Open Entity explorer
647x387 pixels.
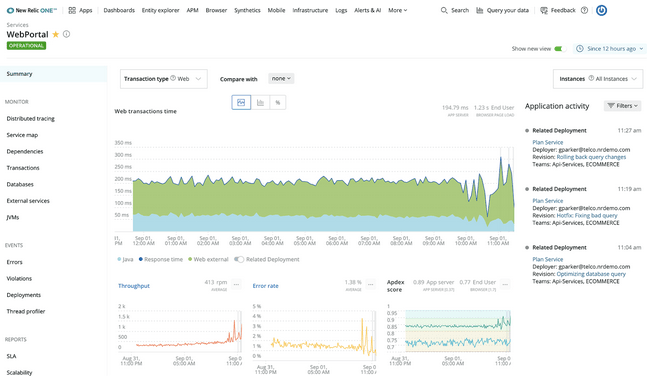[161, 10]
